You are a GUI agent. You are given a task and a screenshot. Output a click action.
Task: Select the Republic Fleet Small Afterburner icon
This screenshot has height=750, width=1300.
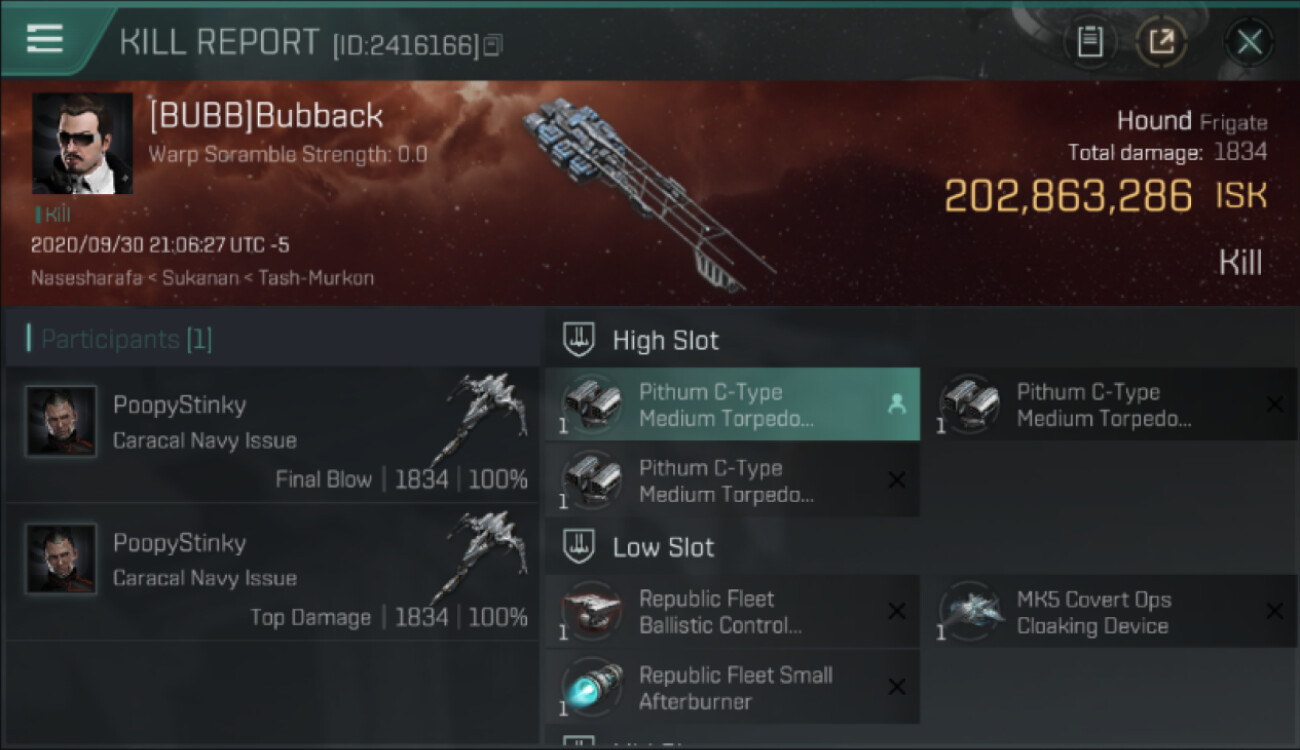click(x=590, y=687)
